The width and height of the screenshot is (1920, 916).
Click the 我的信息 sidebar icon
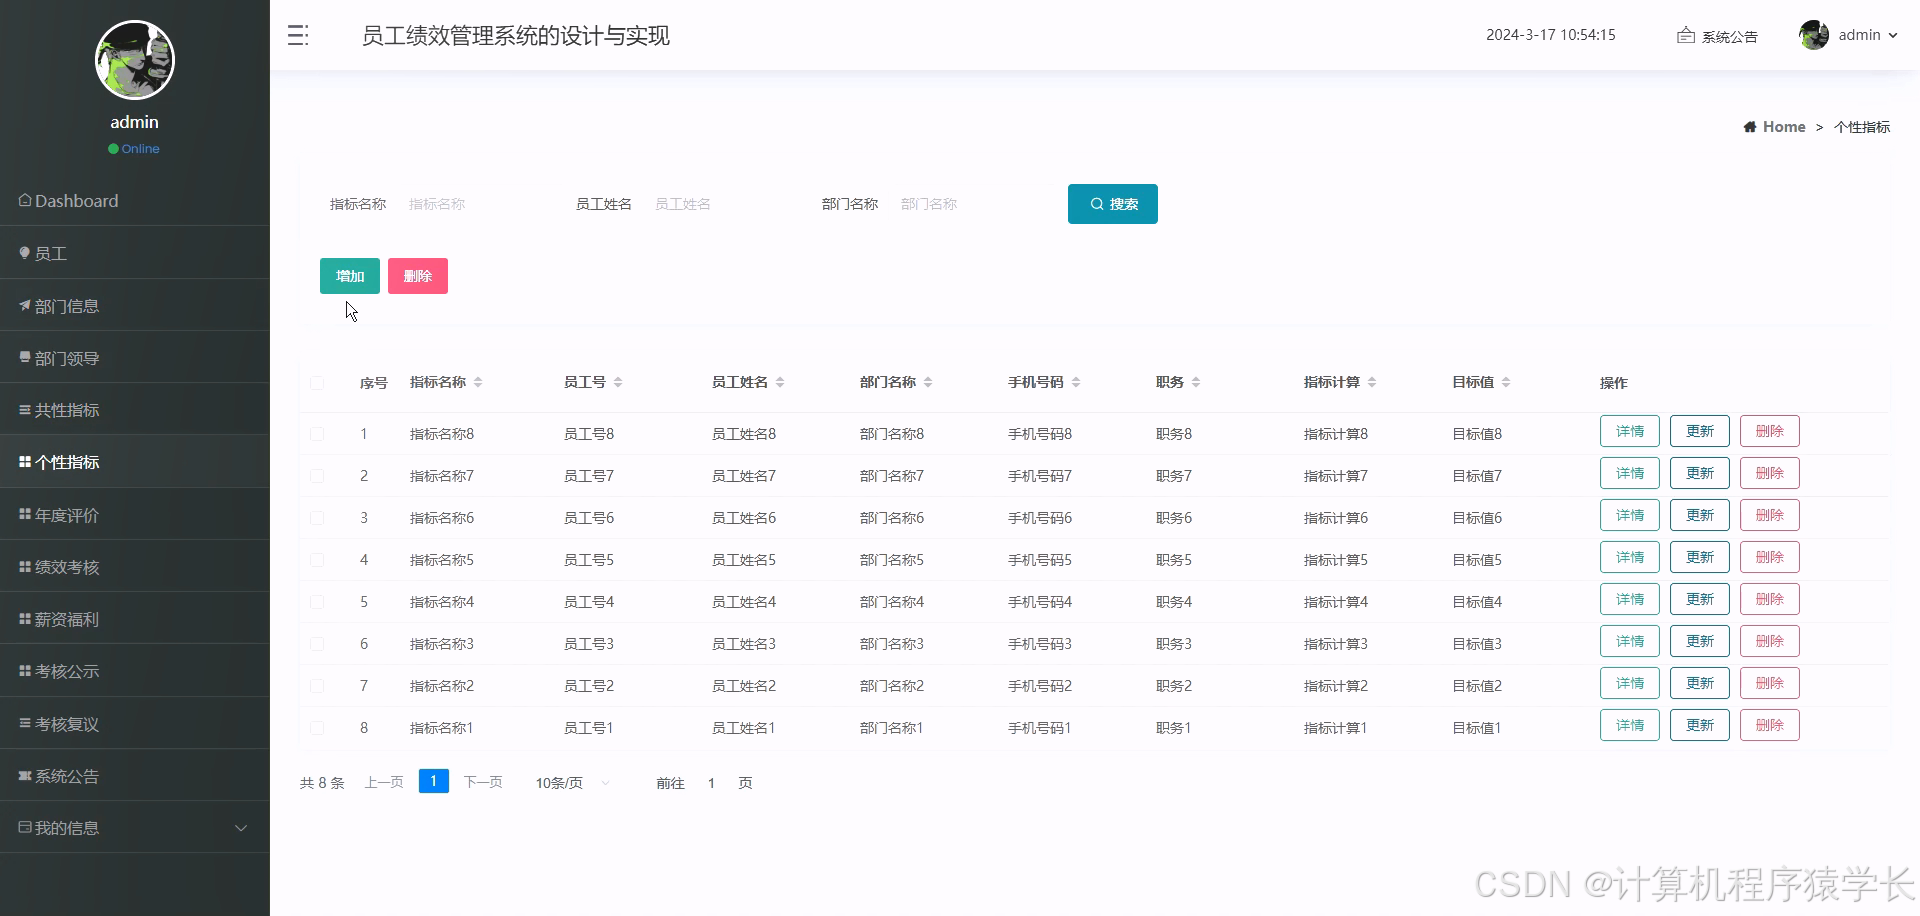[x=25, y=827]
